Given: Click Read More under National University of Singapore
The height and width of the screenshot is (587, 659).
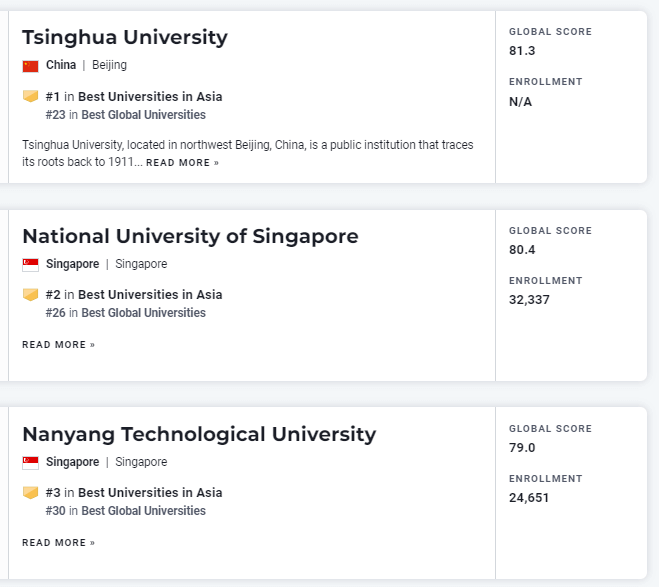Looking at the screenshot, I should click(x=58, y=345).
